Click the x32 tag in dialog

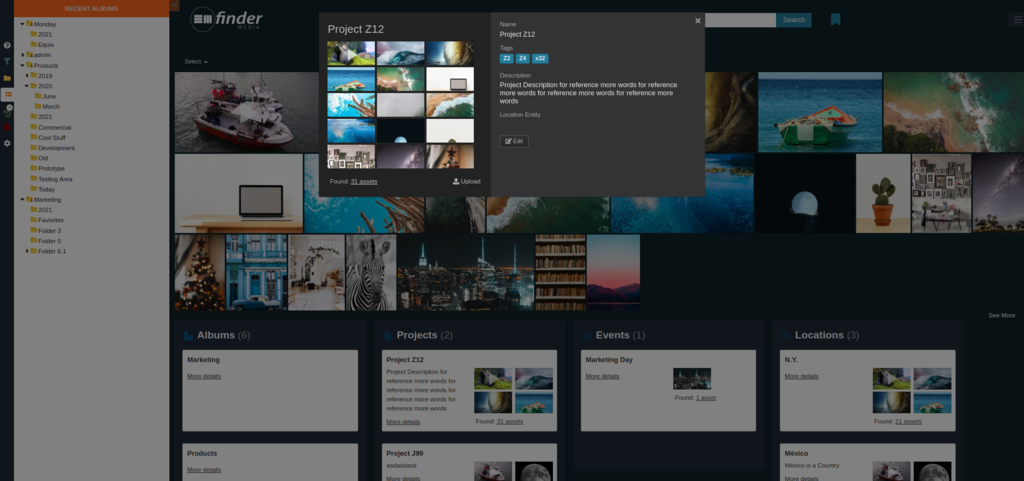coord(540,59)
